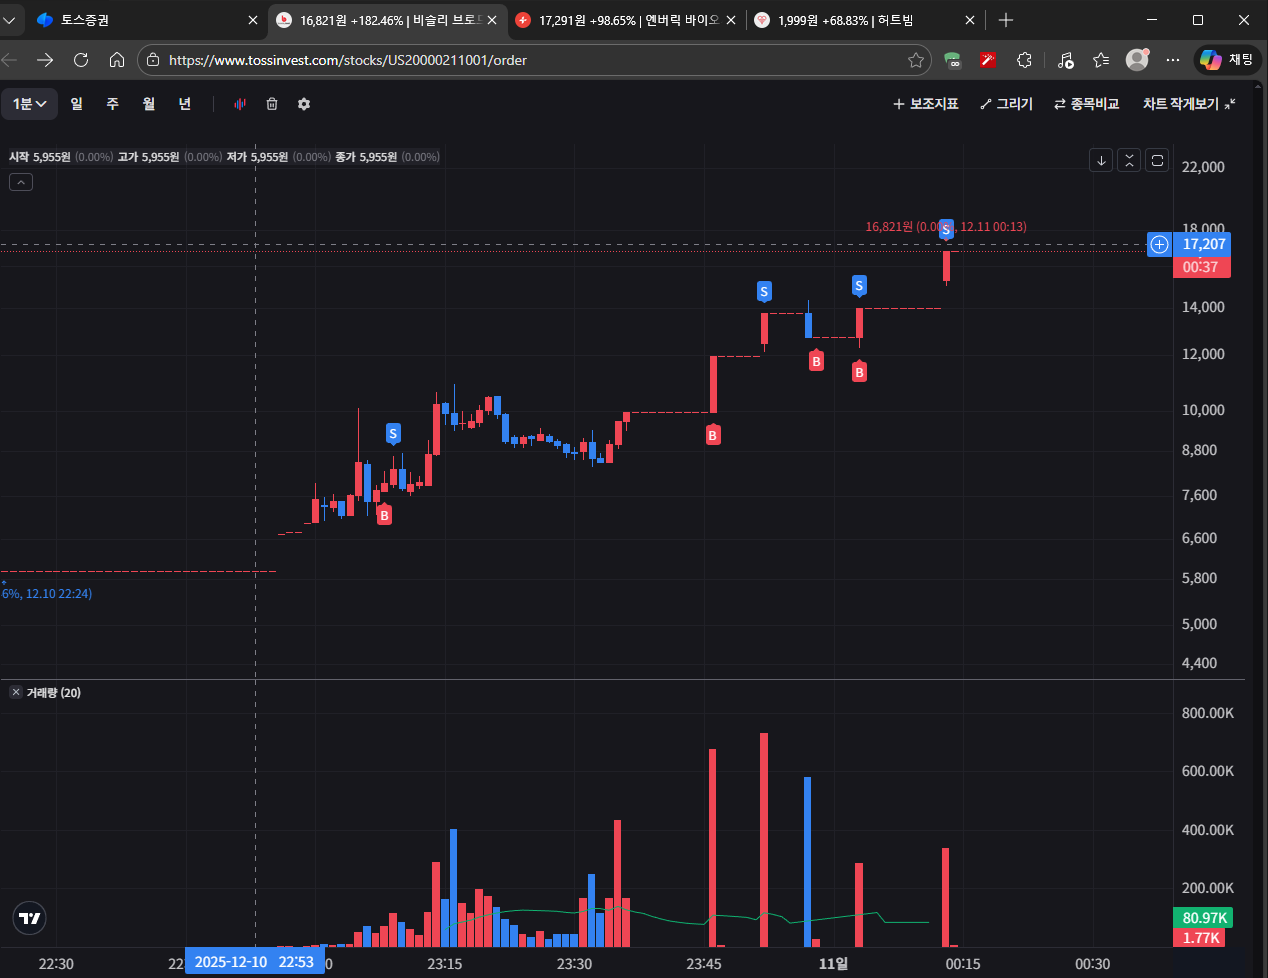Click the TradingView logo on chart
The image size is (1268, 978).
pyautogui.click(x=30, y=918)
